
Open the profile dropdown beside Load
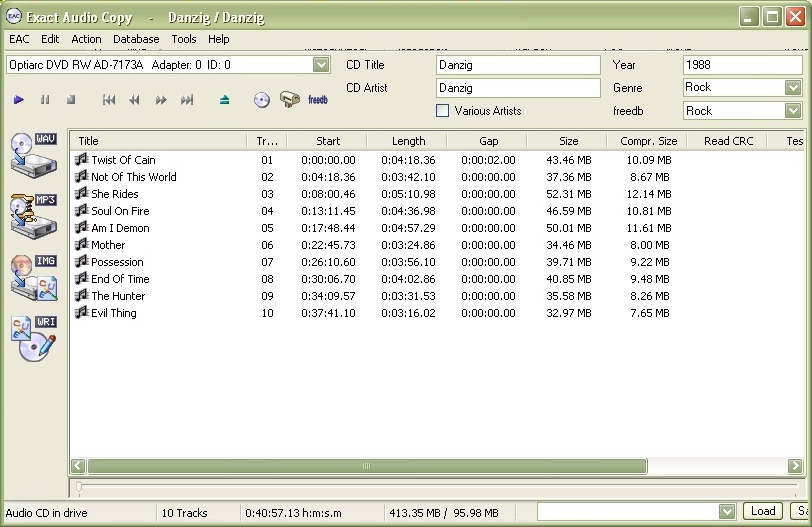[727, 512]
